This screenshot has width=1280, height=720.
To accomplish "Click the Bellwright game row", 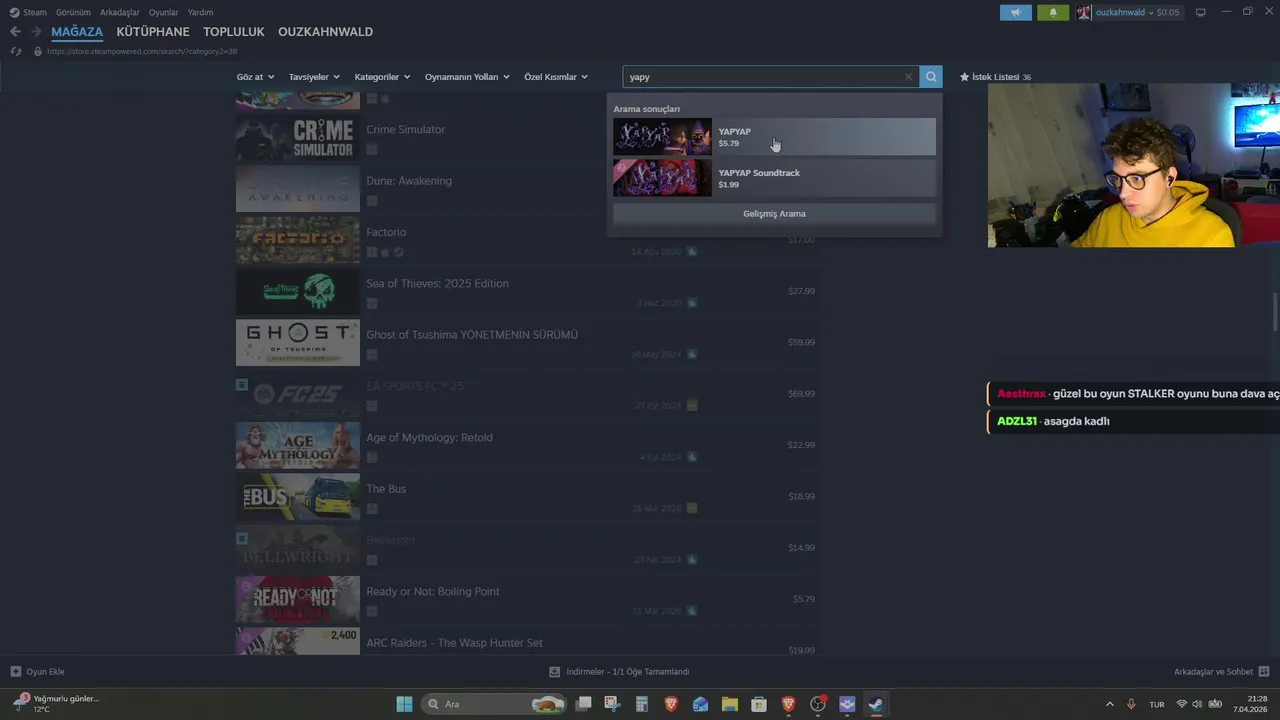I will [x=526, y=548].
